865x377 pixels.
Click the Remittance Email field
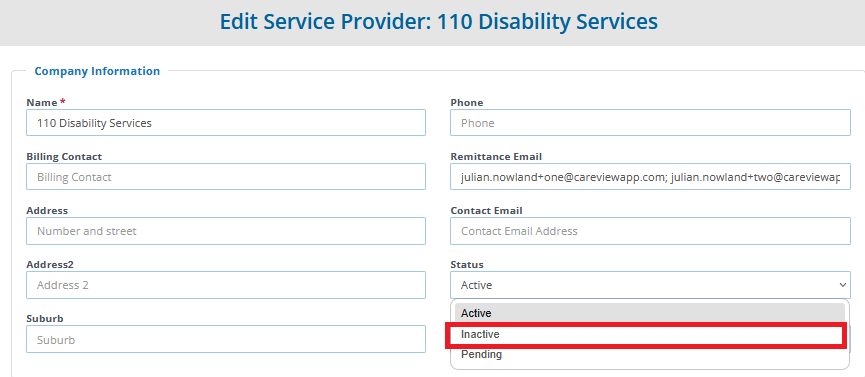point(650,177)
